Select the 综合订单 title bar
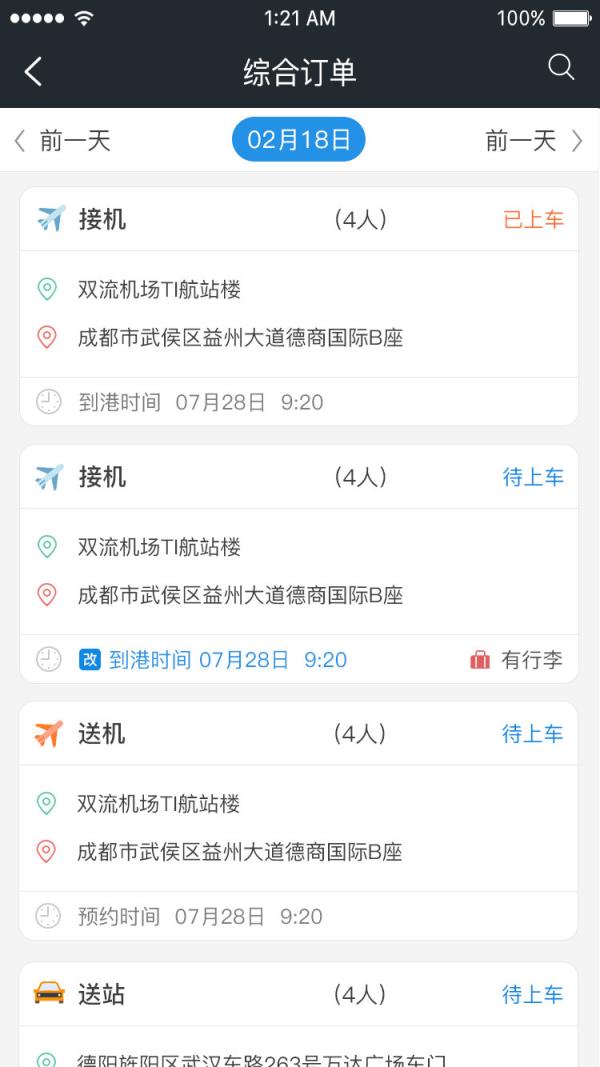Image resolution: width=600 pixels, height=1067 pixels. click(x=299, y=71)
